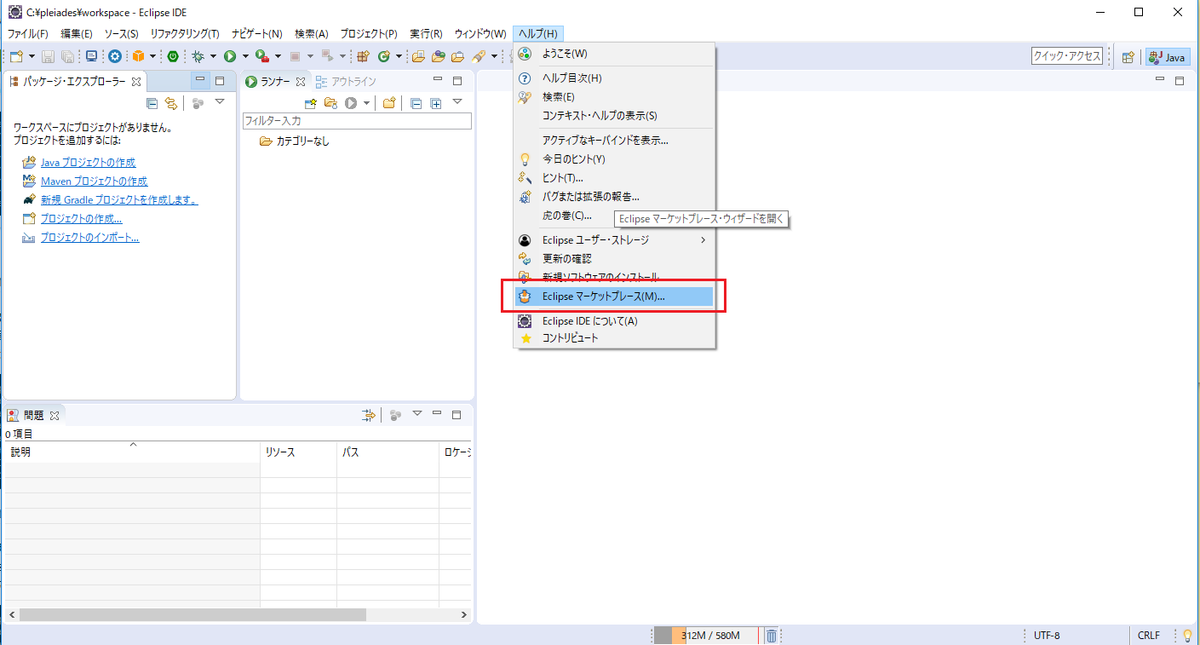Open the dropdown beside the New Class icon
The height and width of the screenshot is (645, 1200).
[398, 57]
